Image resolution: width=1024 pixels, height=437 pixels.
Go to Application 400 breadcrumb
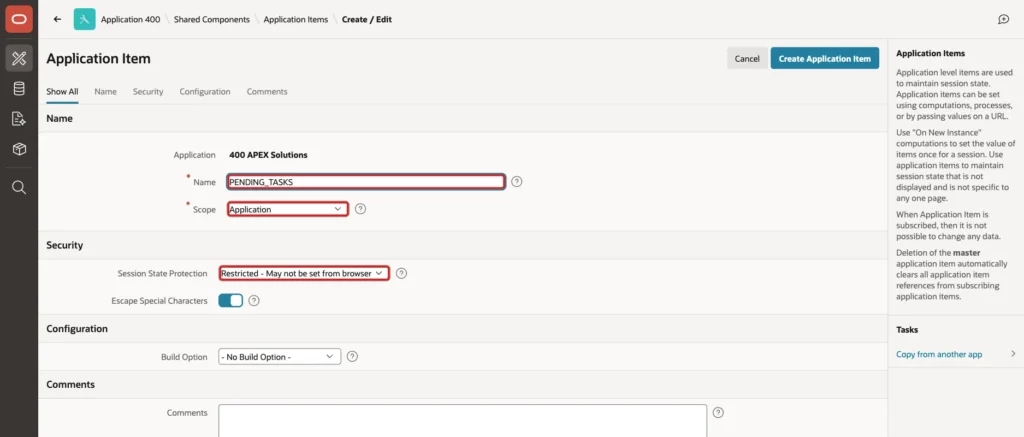pos(130,20)
